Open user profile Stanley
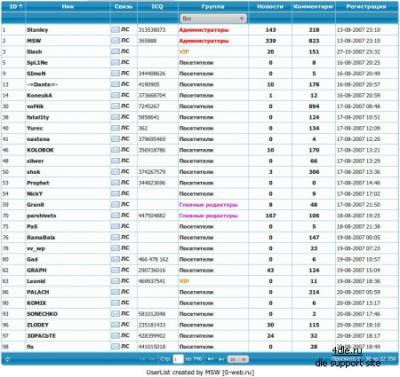The image size is (400, 377). click(37, 30)
